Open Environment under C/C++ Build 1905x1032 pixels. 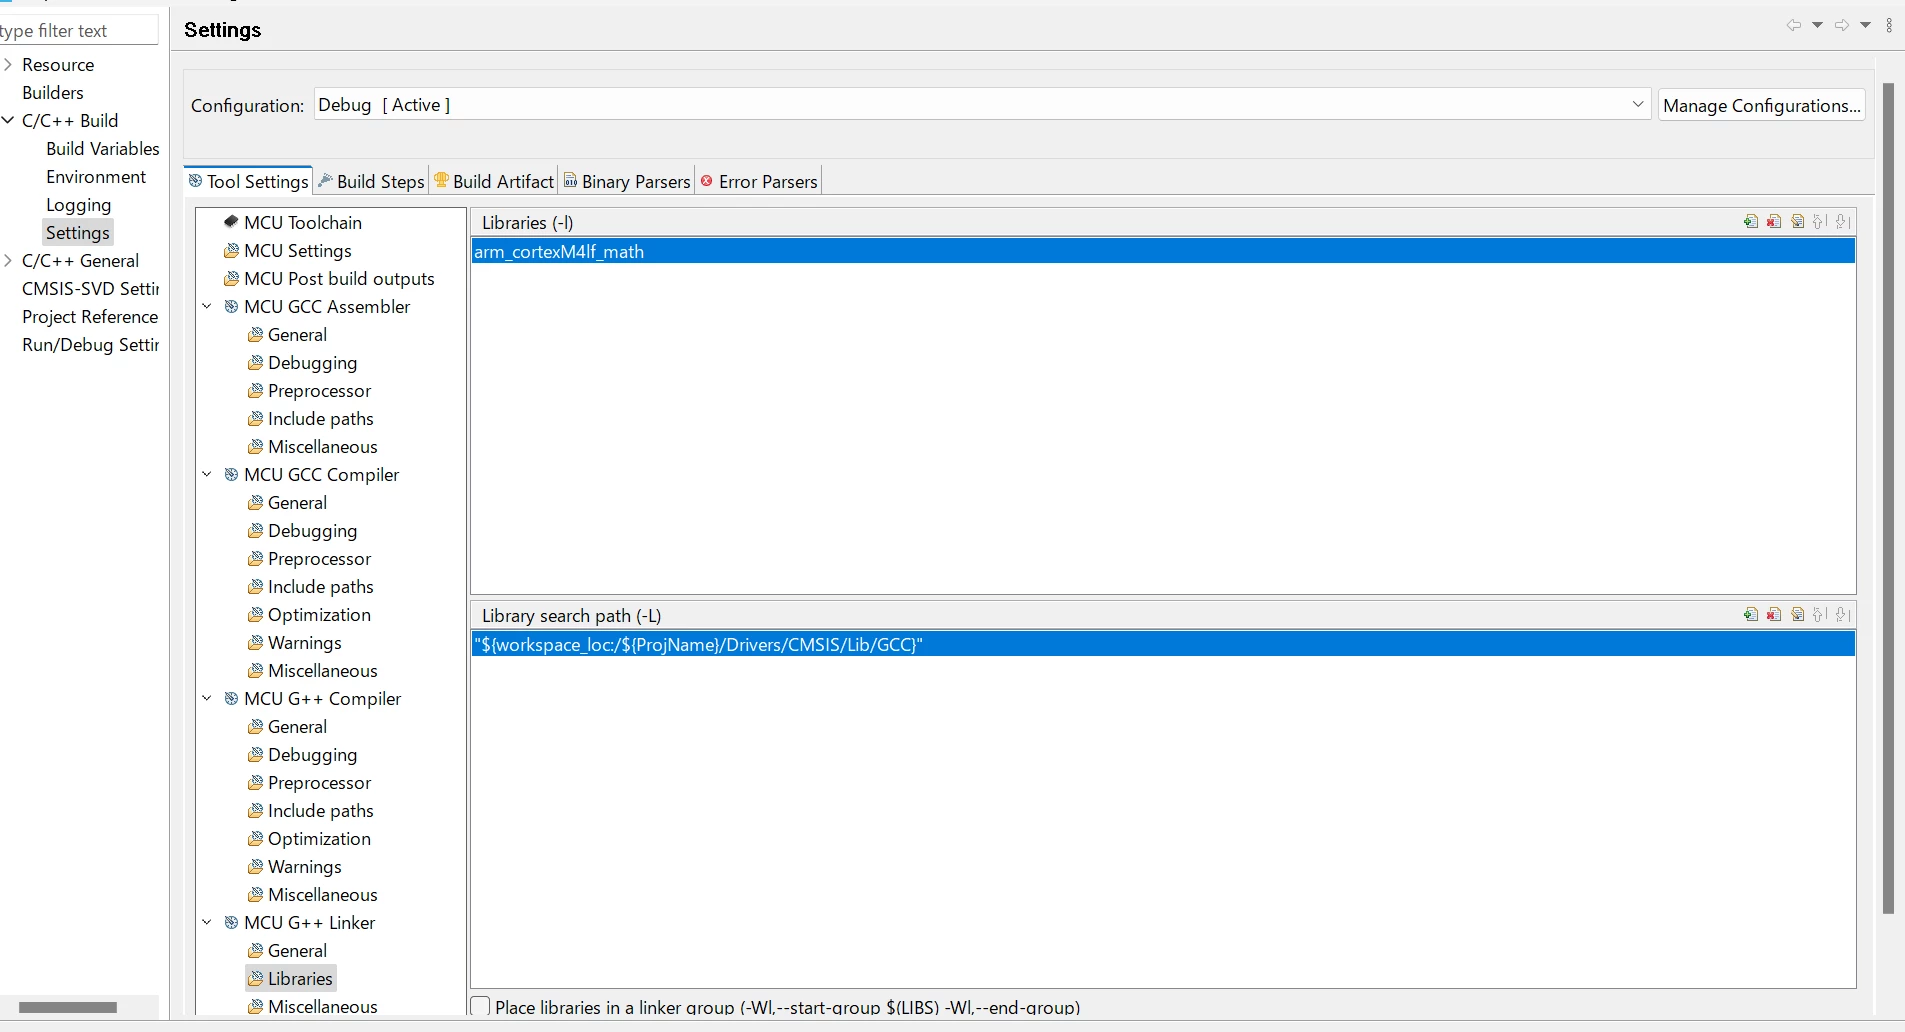point(96,177)
